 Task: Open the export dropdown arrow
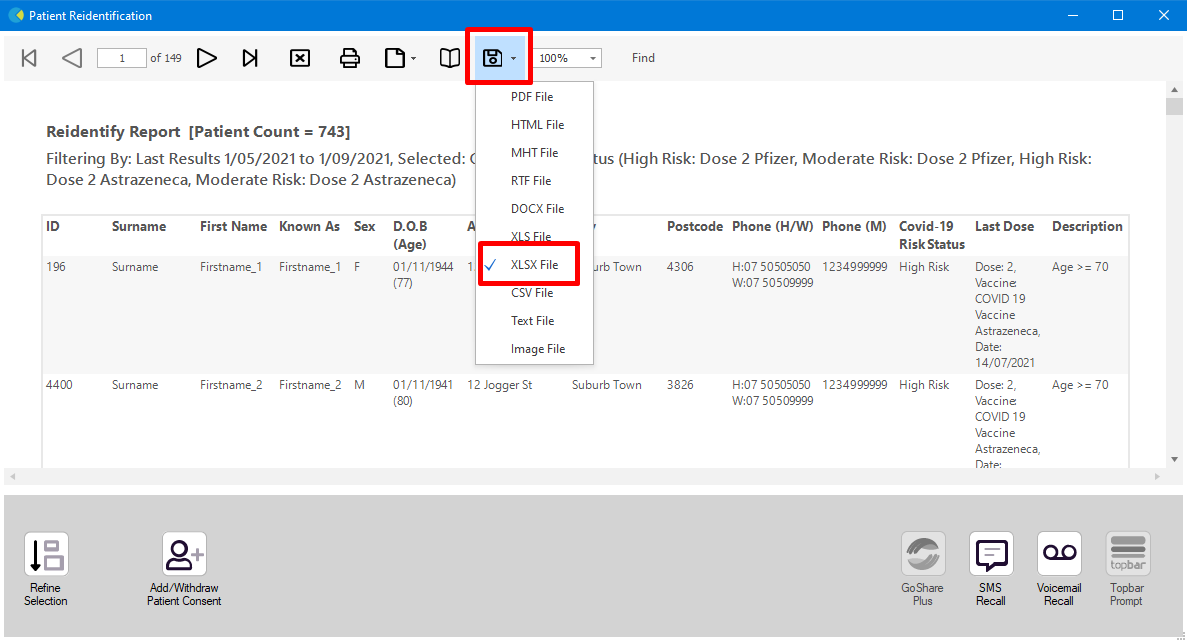pyautogui.click(x=513, y=58)
